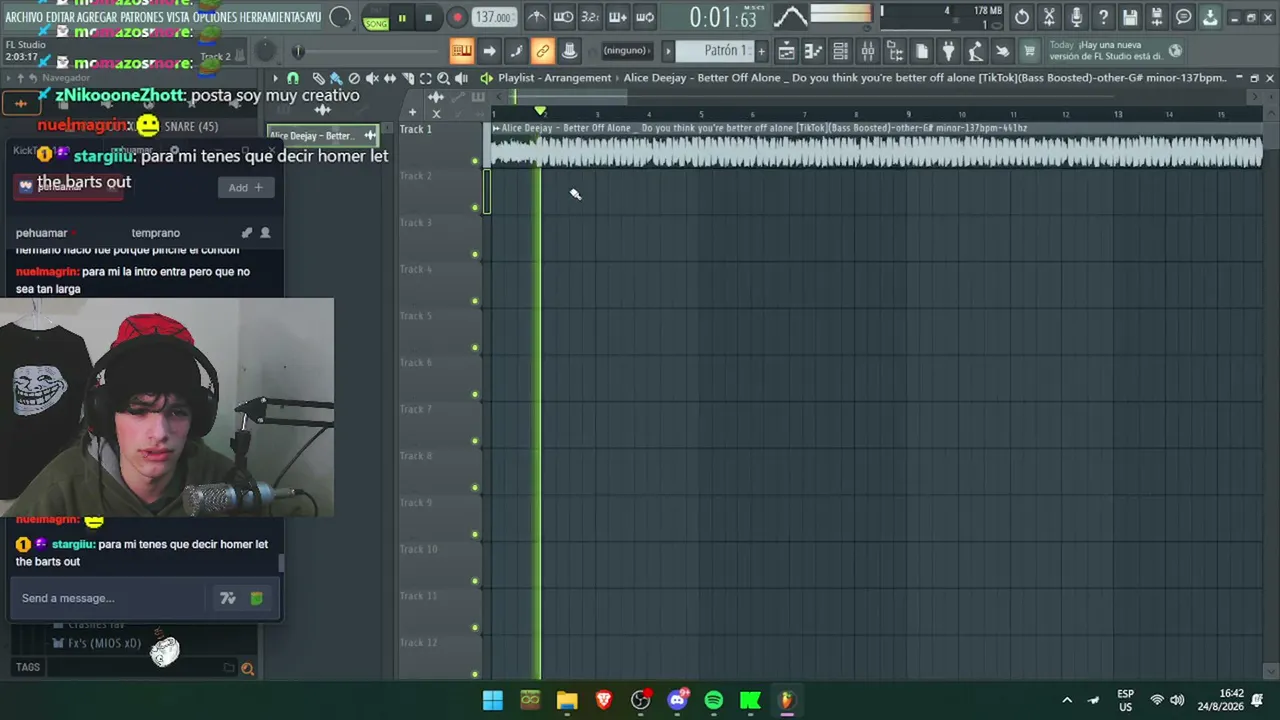Toggle the typing keyboard to piano icon
Image resolution: width=1280 pixels, height=720 pixels.
[x=461, y=51]
